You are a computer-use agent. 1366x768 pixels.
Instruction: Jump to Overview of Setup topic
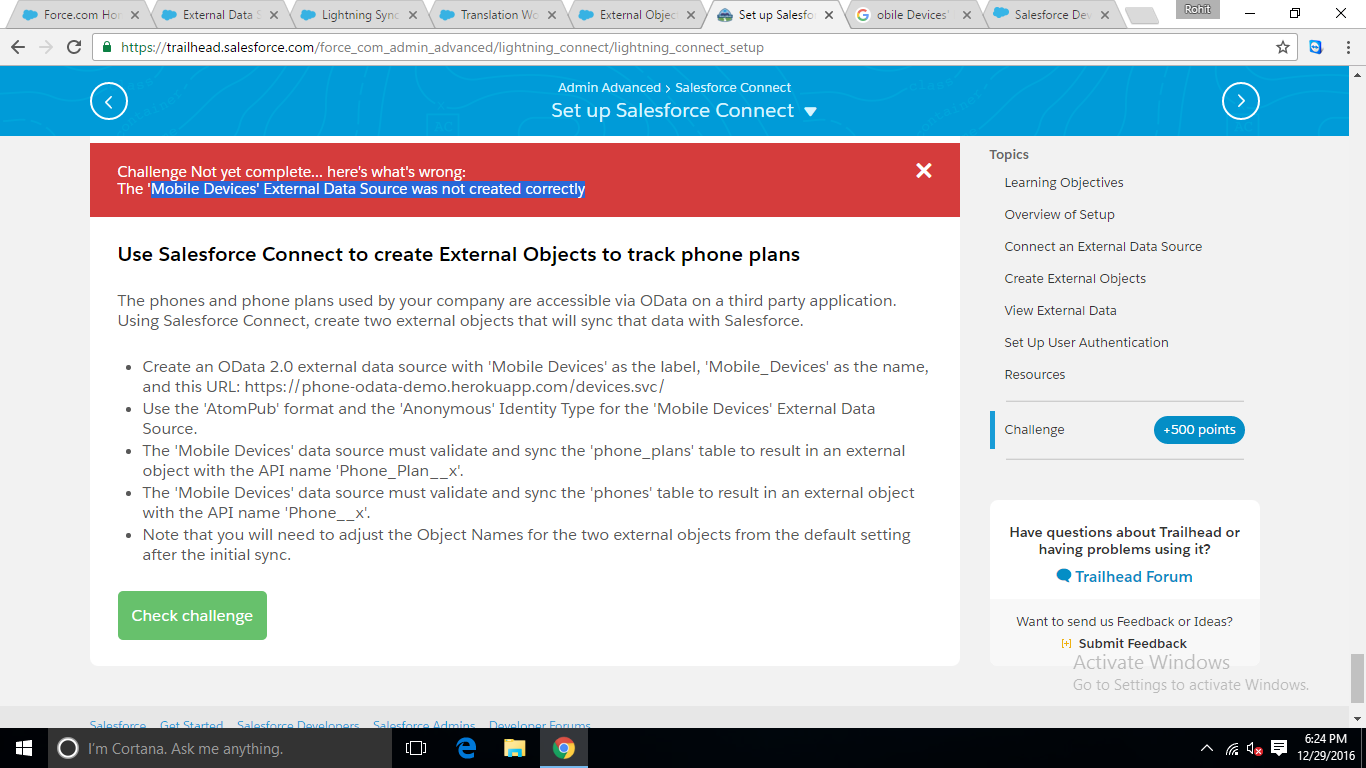point(1059,215)
